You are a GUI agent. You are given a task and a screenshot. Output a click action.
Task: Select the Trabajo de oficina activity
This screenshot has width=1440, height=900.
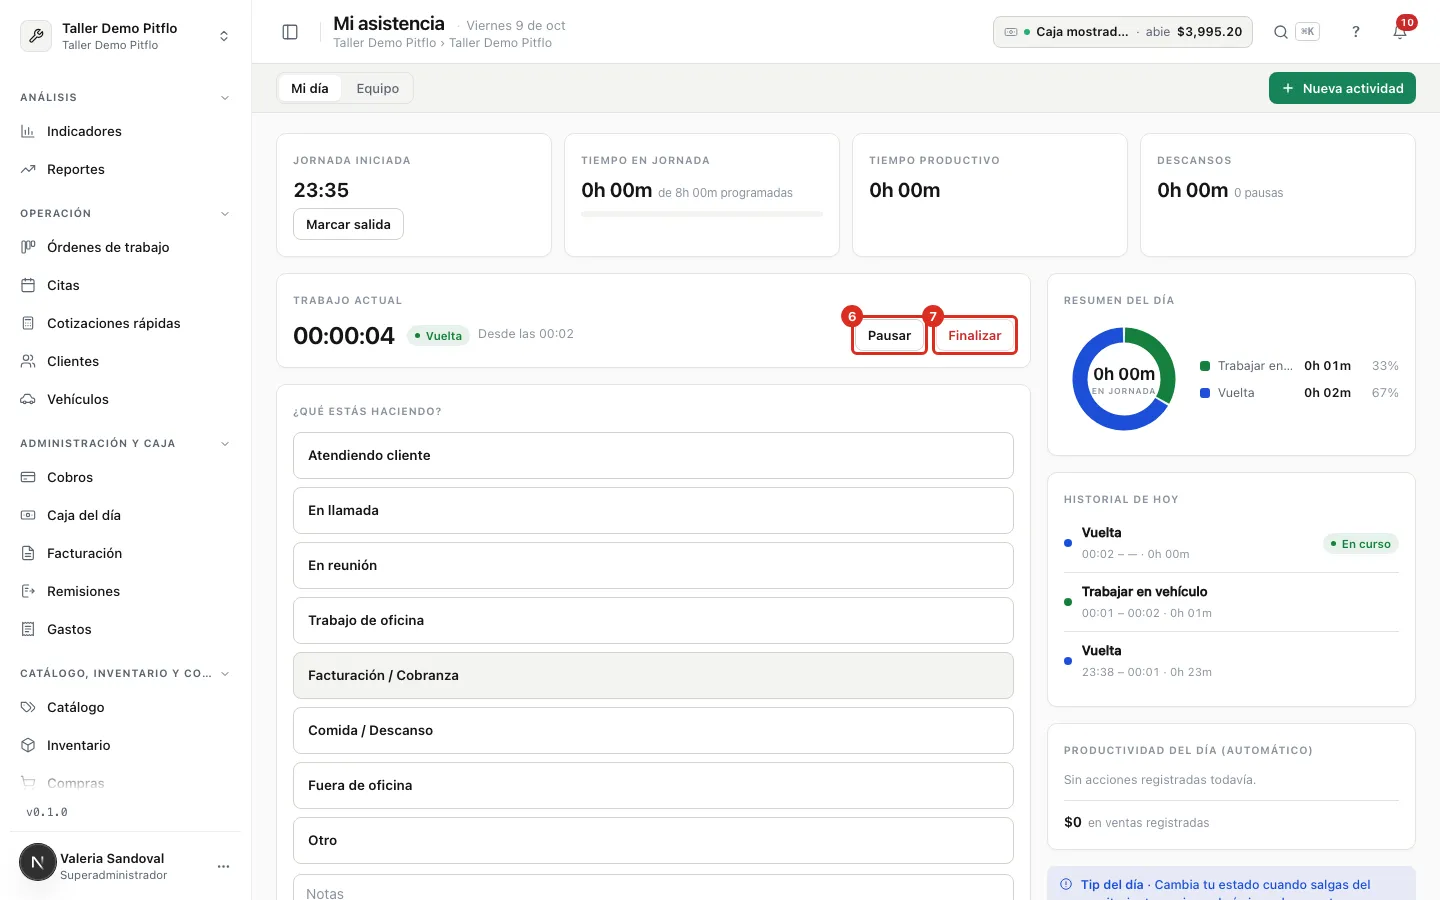pyautogui.click(x=653, y=620)
